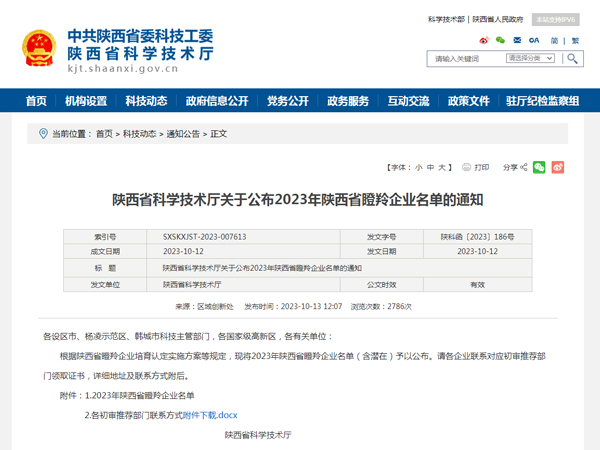
Task: Share article via red Weibo button
Action: (559, 167)
